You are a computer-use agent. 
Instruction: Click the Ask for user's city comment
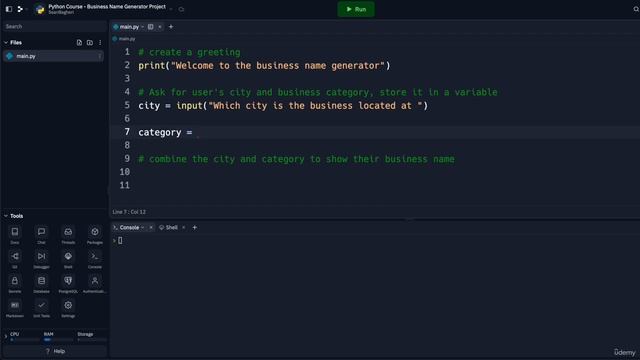tap(318, 92)
